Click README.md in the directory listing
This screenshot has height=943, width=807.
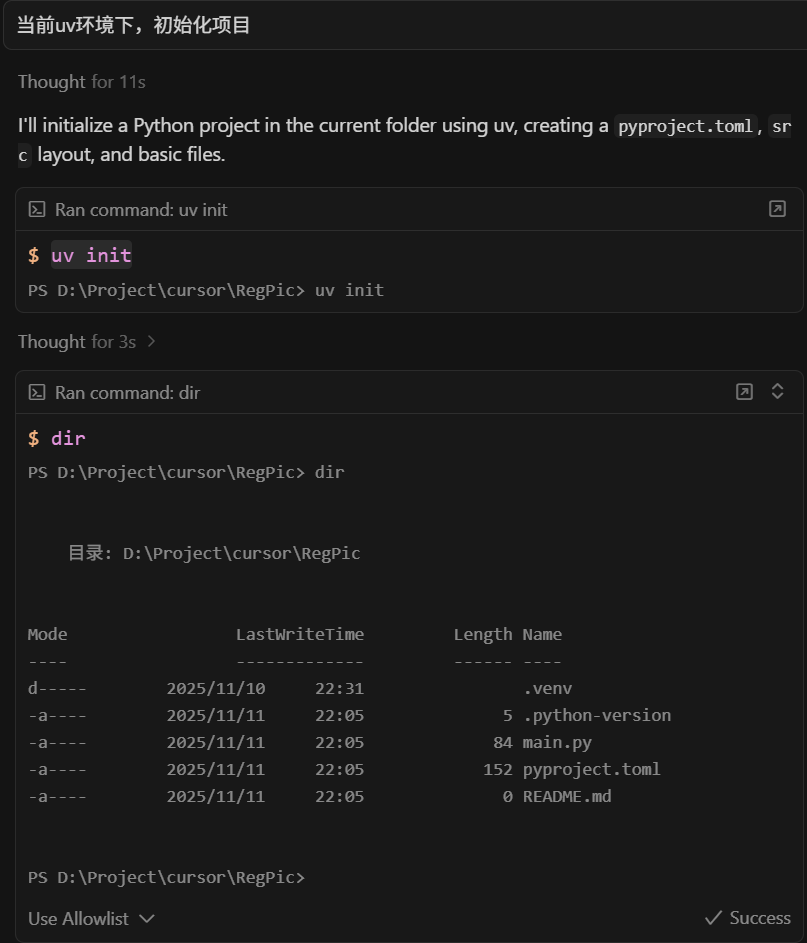pos(567,796)
